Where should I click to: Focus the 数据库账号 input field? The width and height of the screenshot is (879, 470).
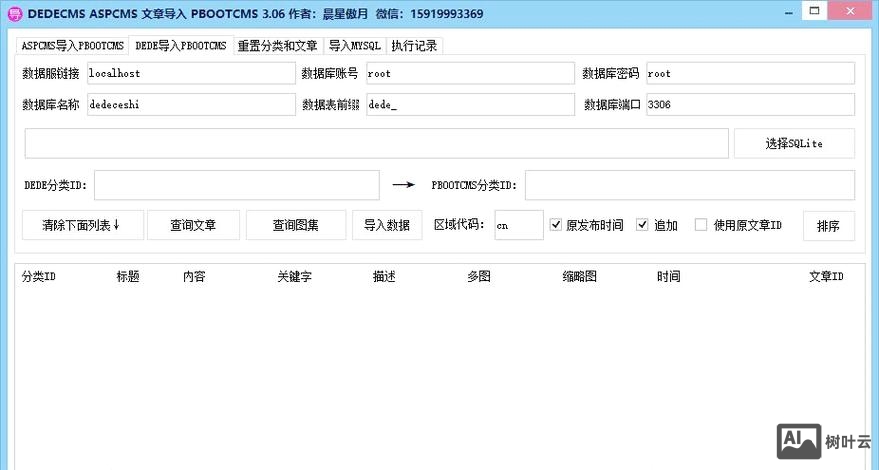tap(470, 73)
